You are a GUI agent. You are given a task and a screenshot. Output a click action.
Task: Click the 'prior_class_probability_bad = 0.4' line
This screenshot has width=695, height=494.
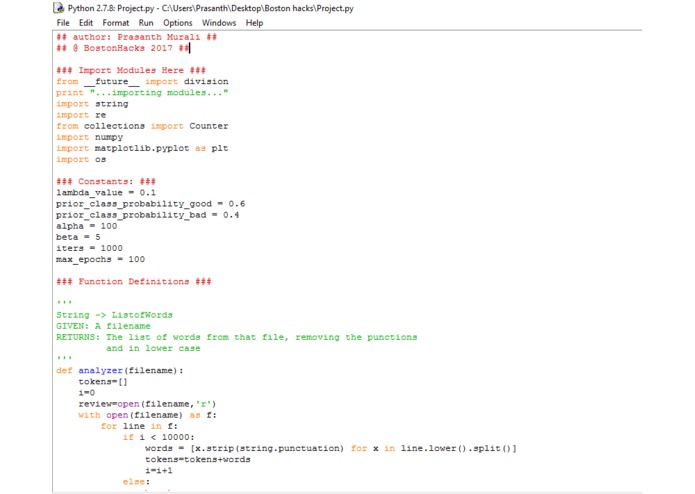(148, 215)
